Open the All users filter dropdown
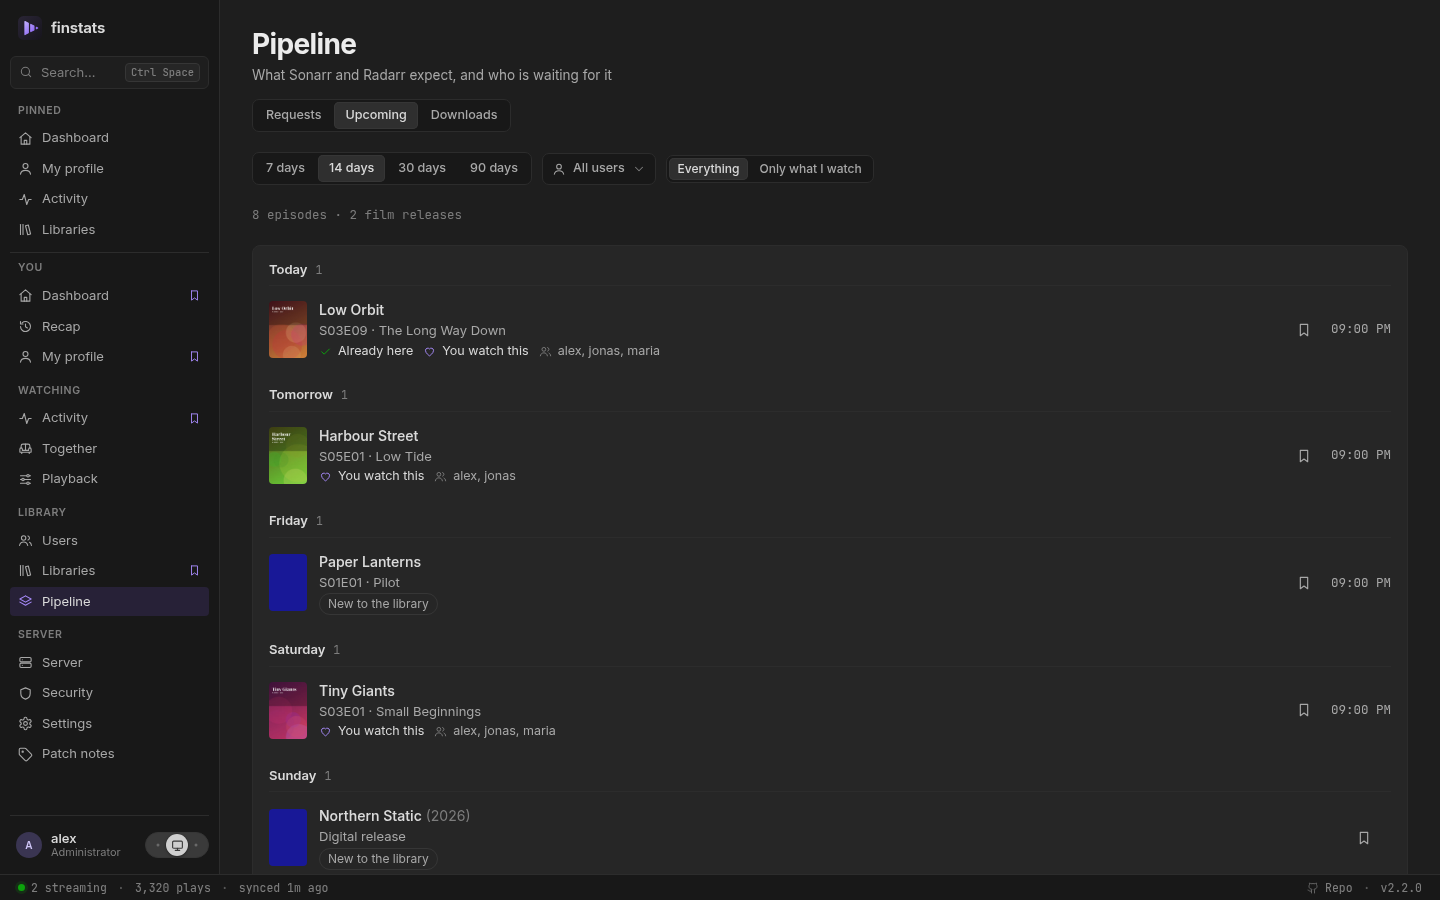The image size is (1440, 900). tap(599, 169)
